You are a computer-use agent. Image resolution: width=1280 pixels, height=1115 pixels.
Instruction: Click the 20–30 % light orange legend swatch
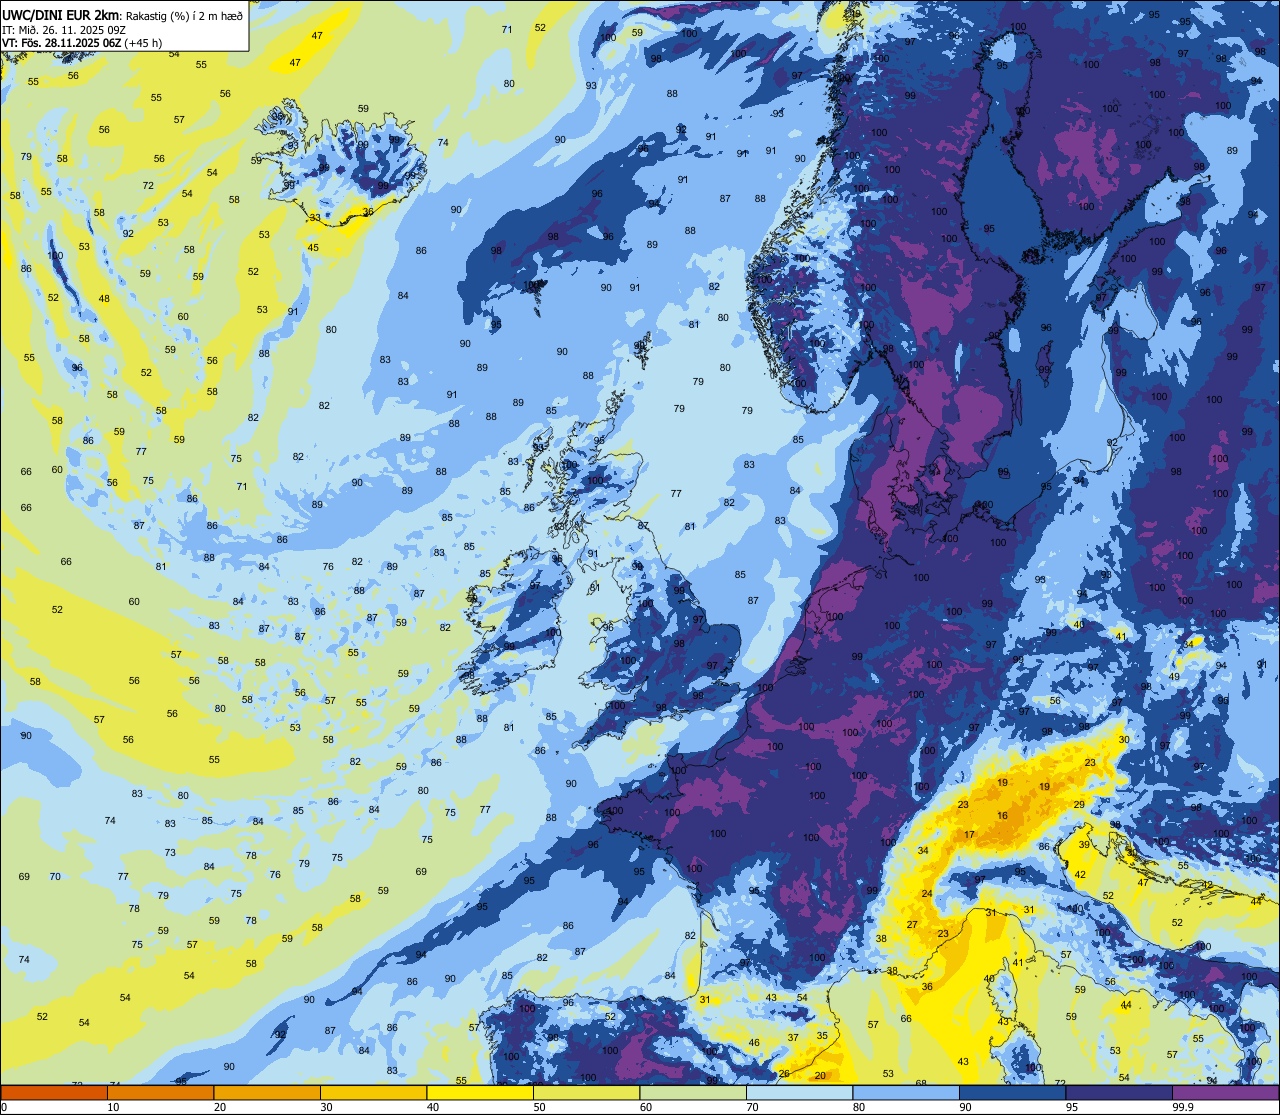point(267,1093)
